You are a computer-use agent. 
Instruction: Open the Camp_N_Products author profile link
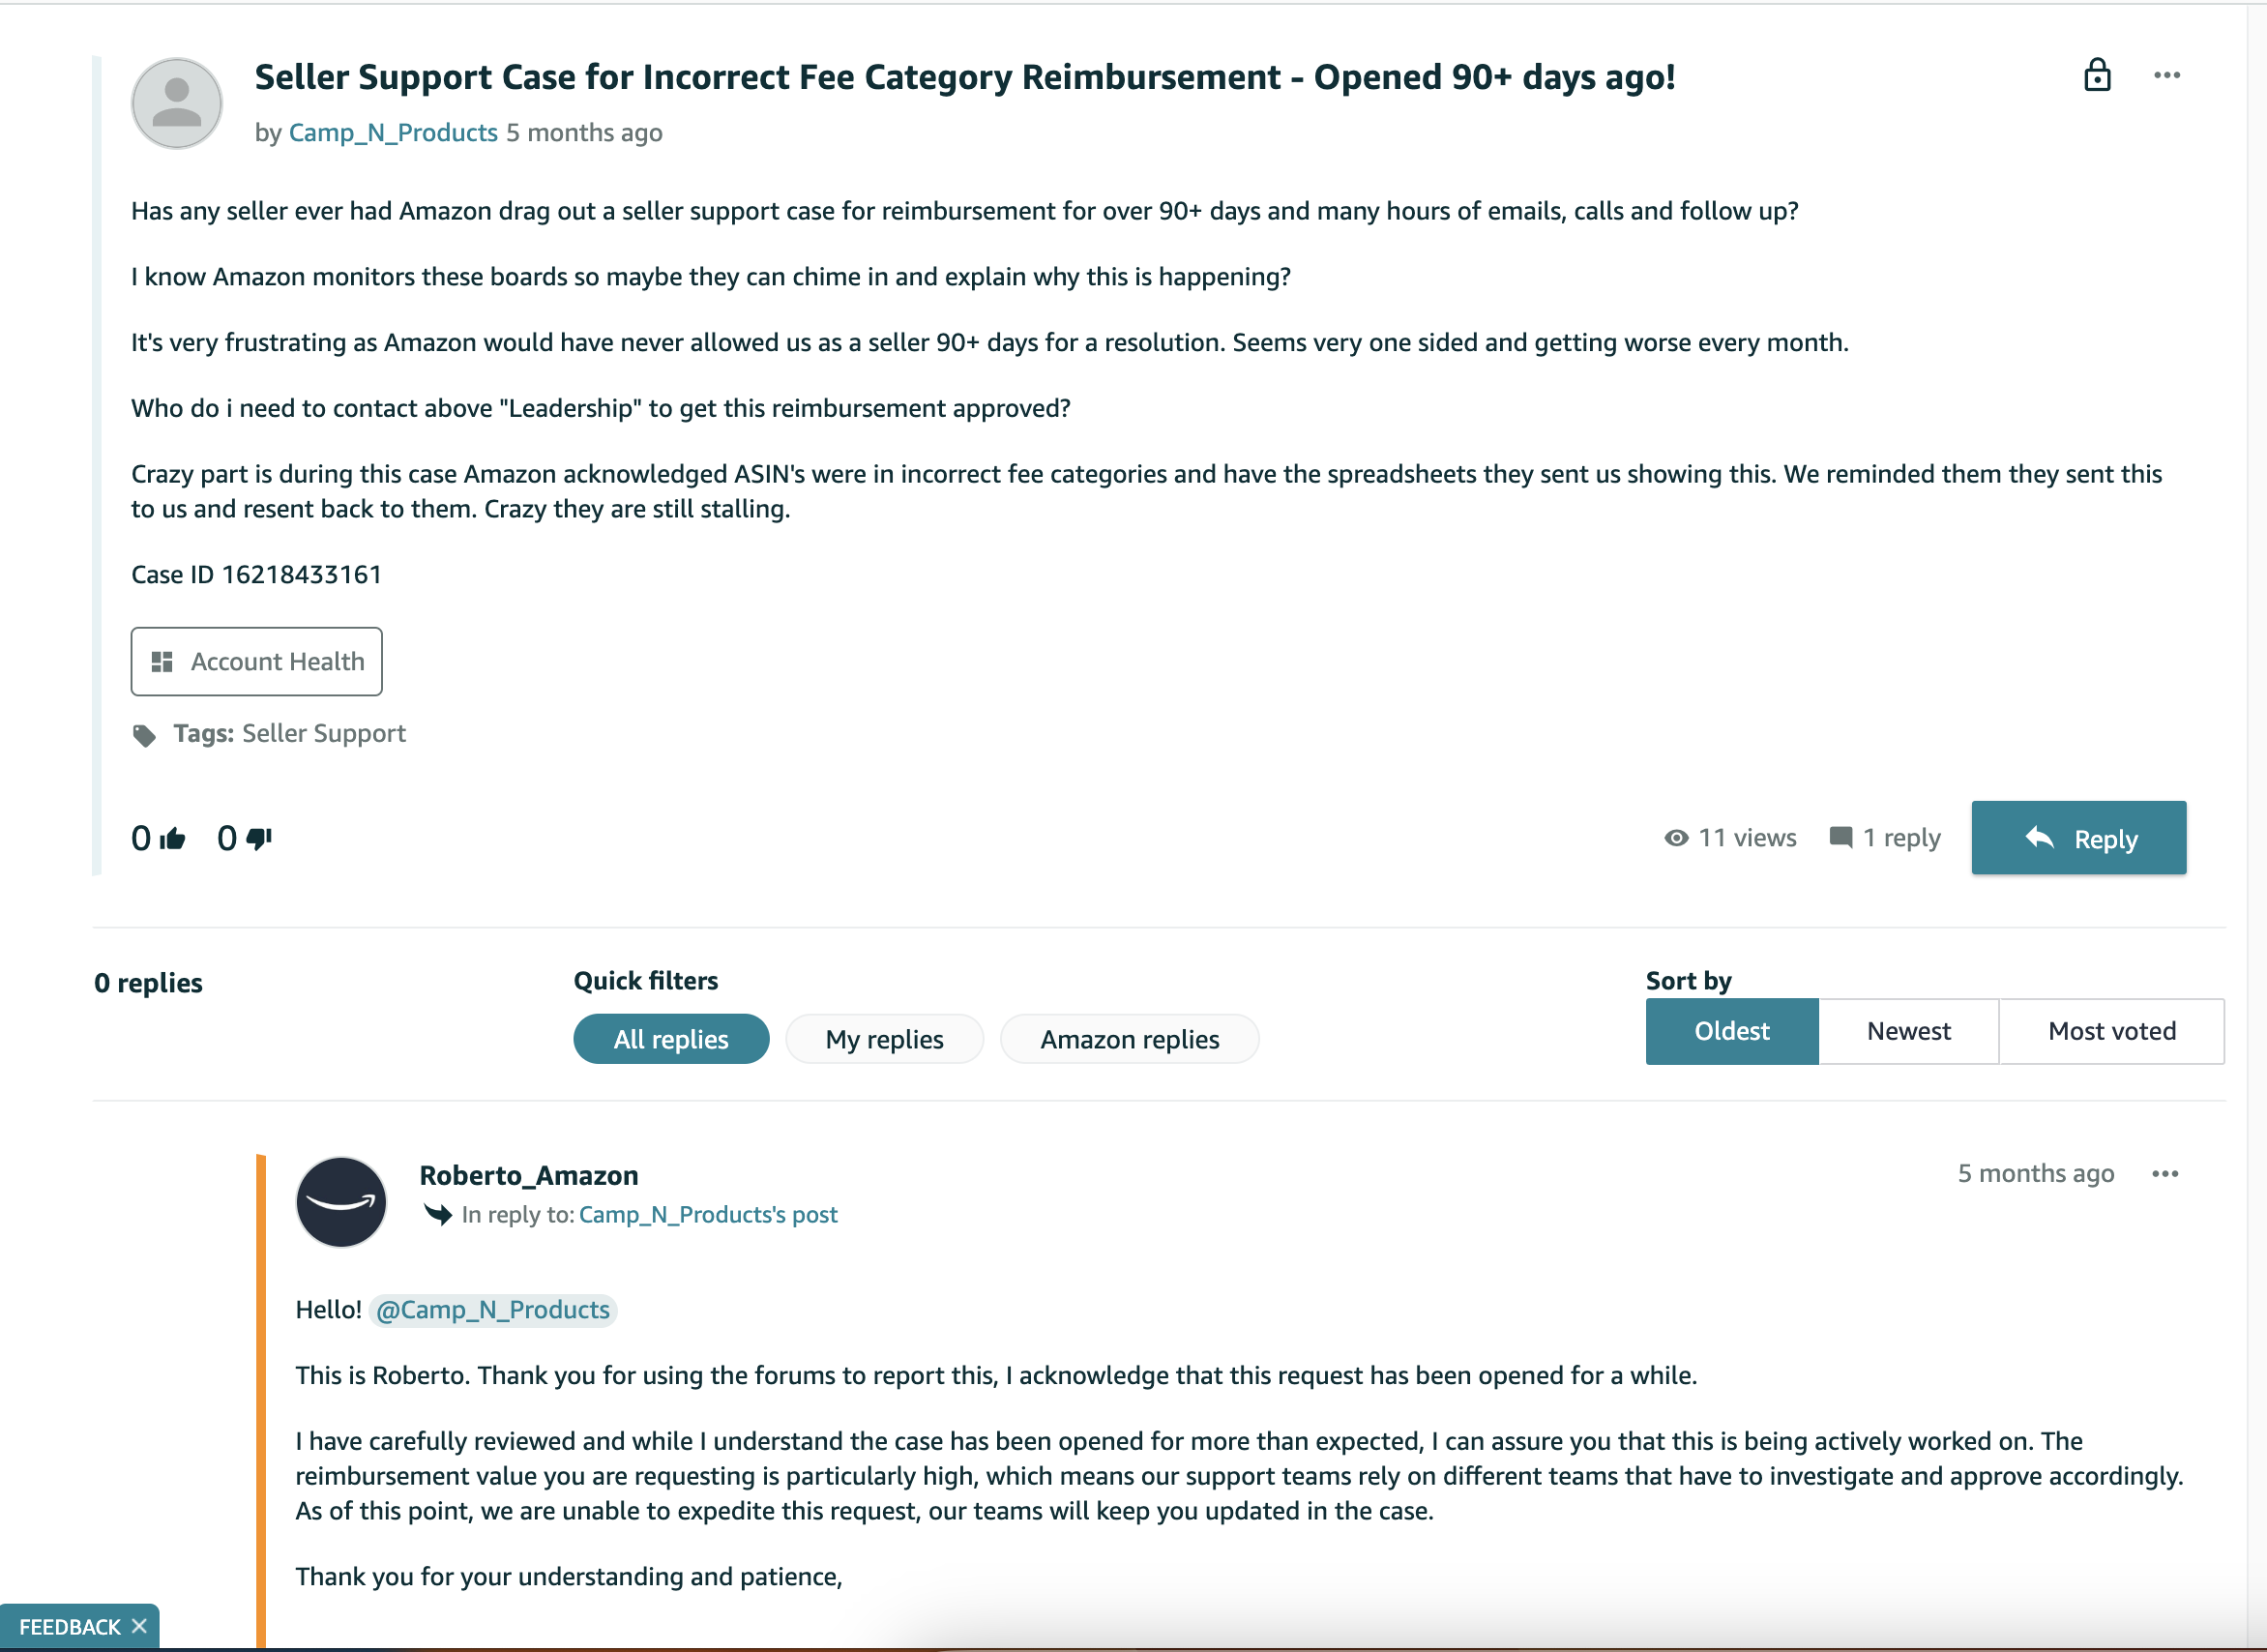click(x=393, y=132)
